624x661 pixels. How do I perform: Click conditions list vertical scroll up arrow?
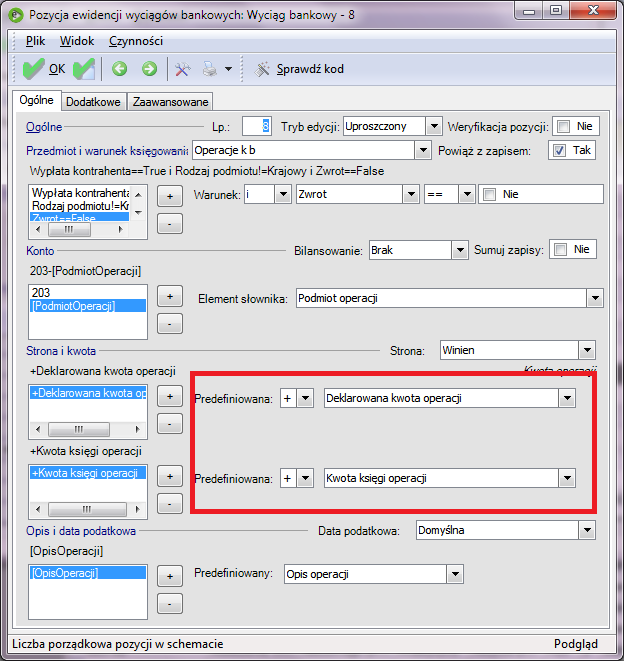[x=138, y=194]
